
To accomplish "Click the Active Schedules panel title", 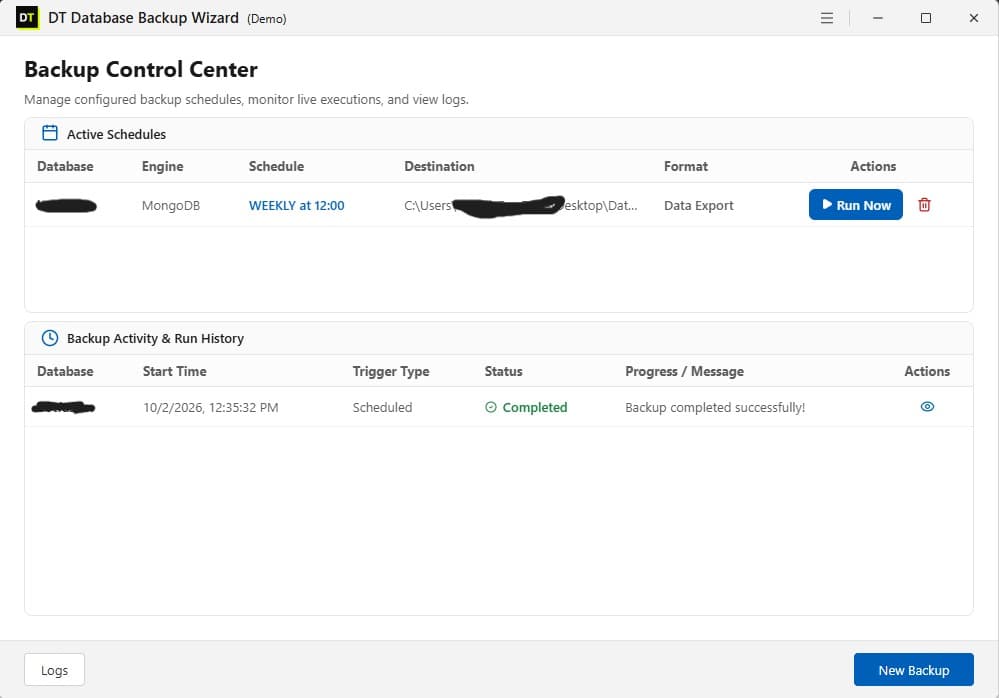I will (116, 134).
